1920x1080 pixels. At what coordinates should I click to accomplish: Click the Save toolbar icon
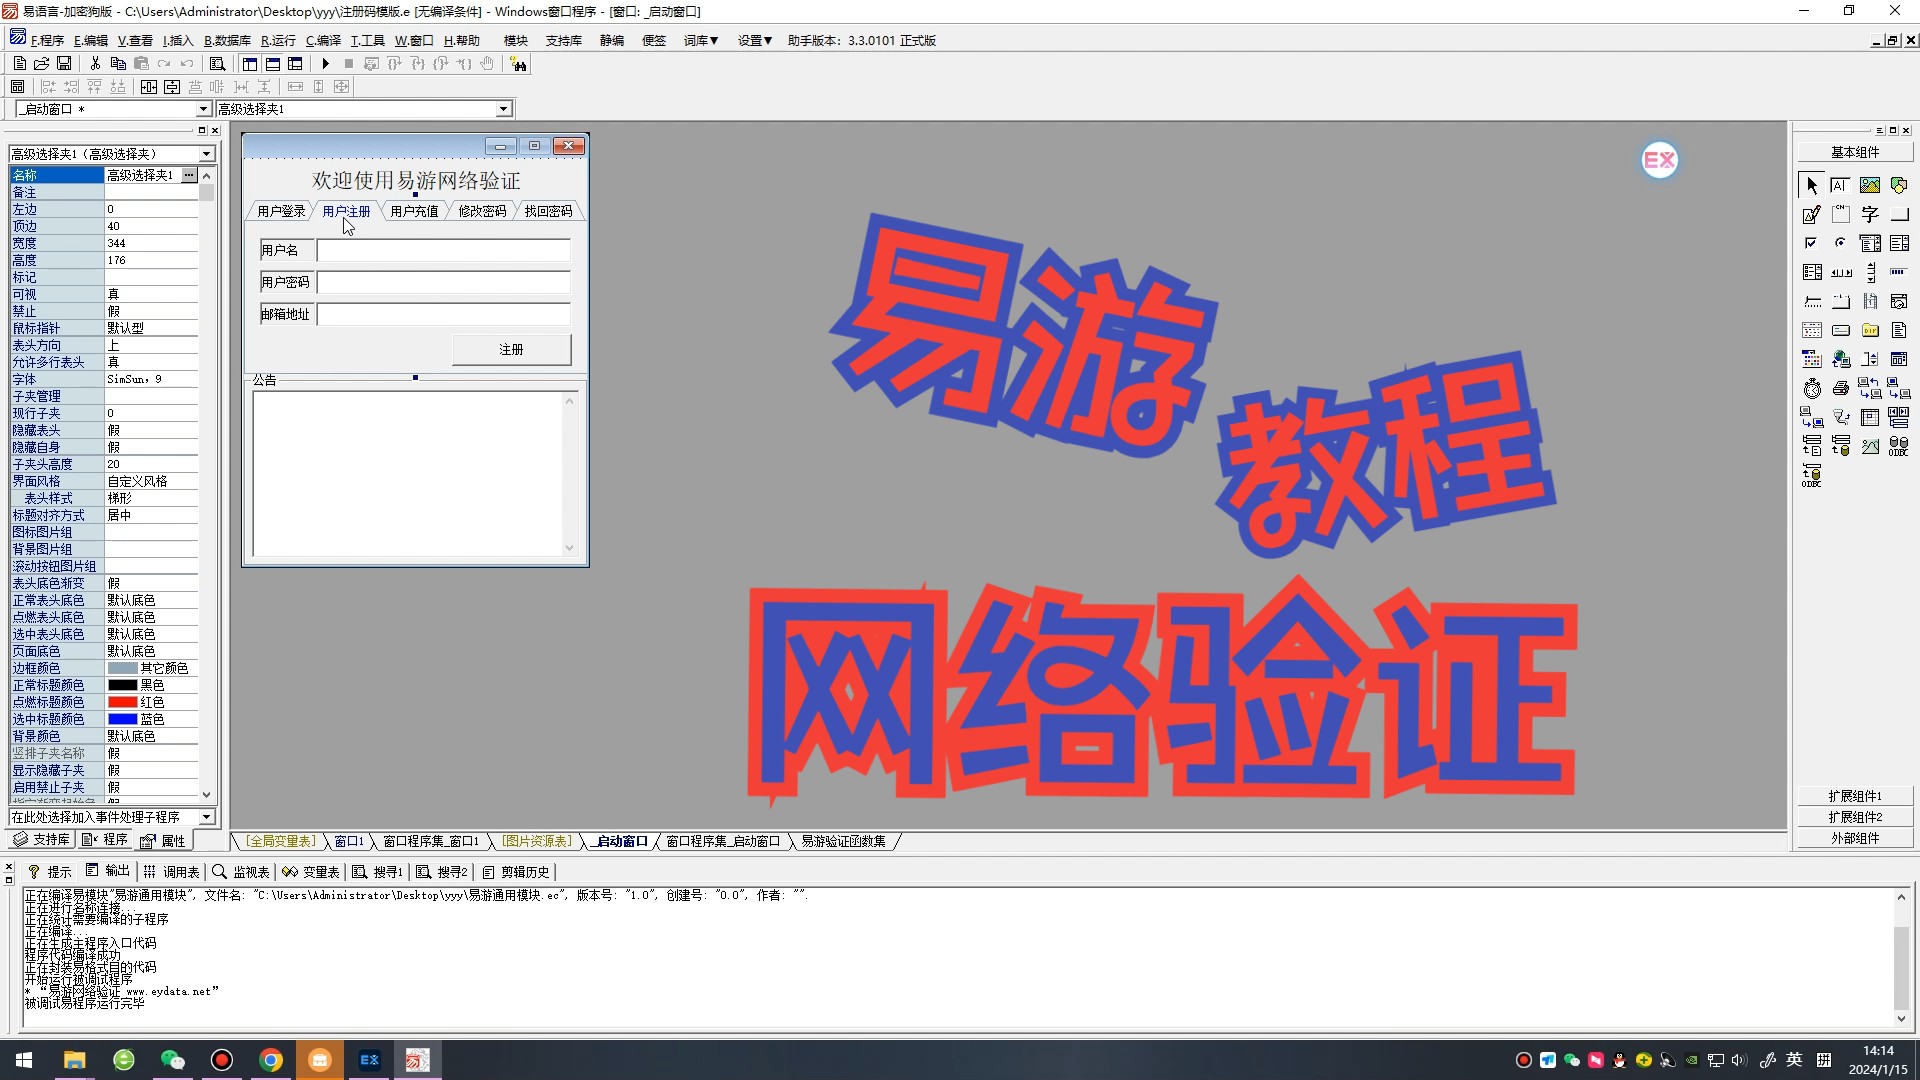pos(64,64)
